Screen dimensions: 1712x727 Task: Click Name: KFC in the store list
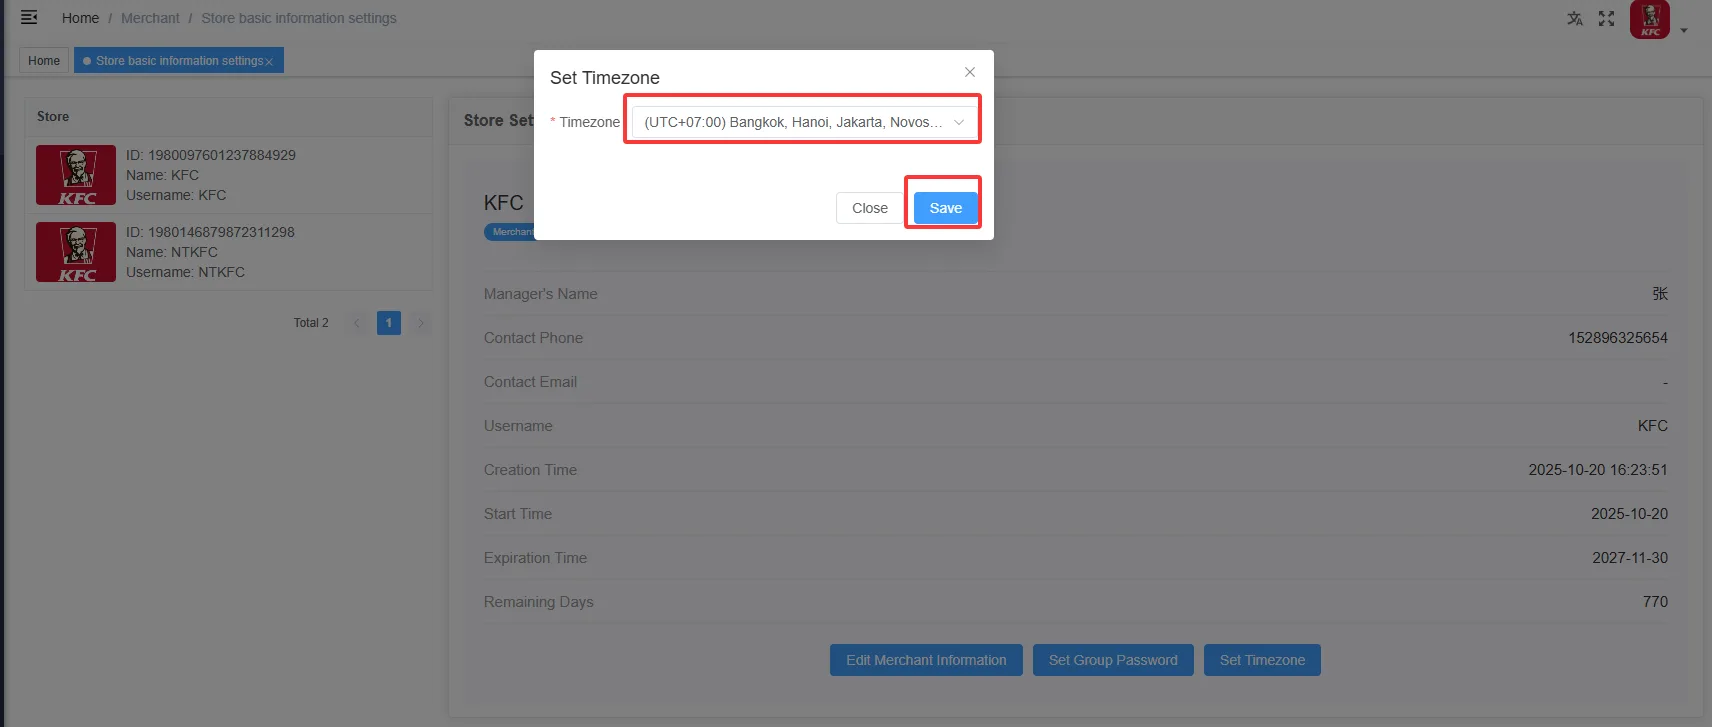(162, 175)
